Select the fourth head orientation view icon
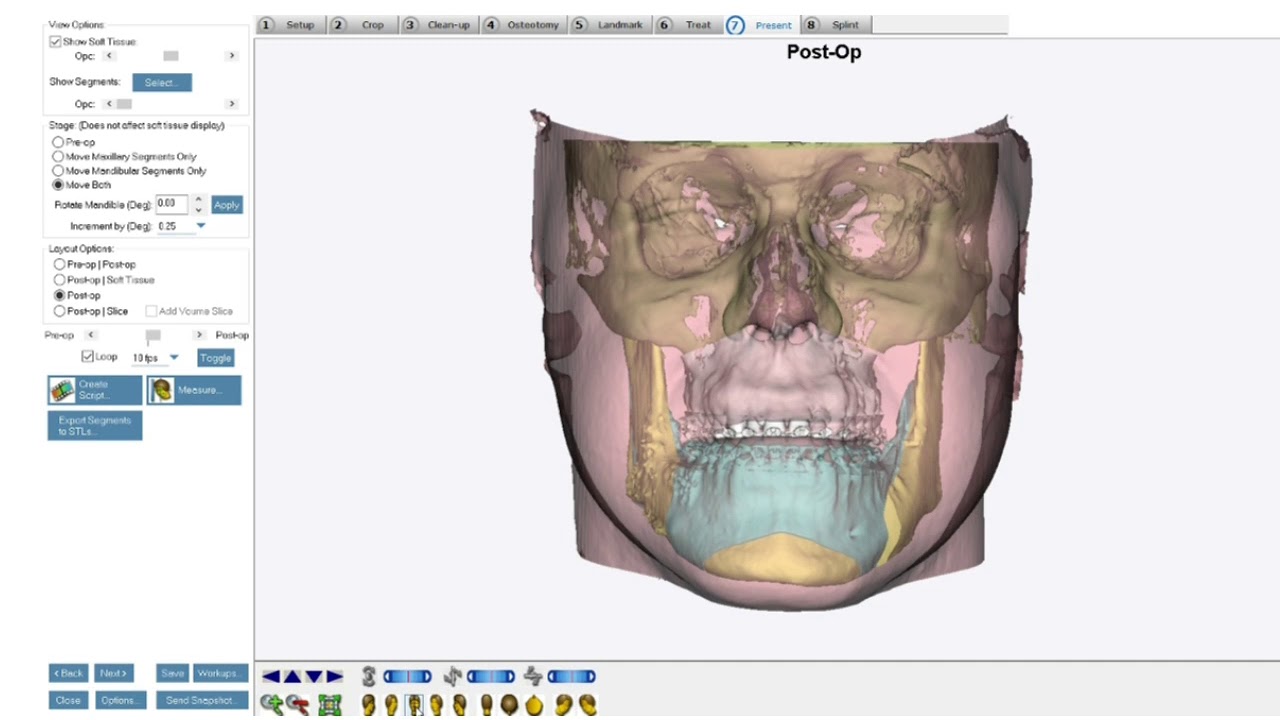Viewport: 1280px width, 720px height. 436,705
